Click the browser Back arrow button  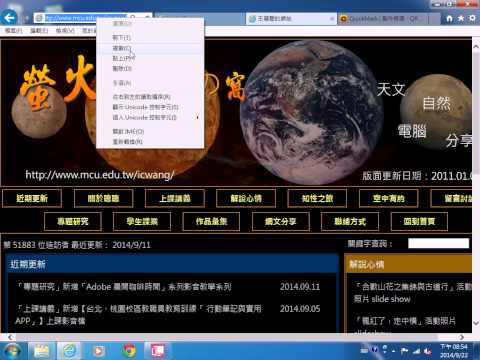coord(9,17)
